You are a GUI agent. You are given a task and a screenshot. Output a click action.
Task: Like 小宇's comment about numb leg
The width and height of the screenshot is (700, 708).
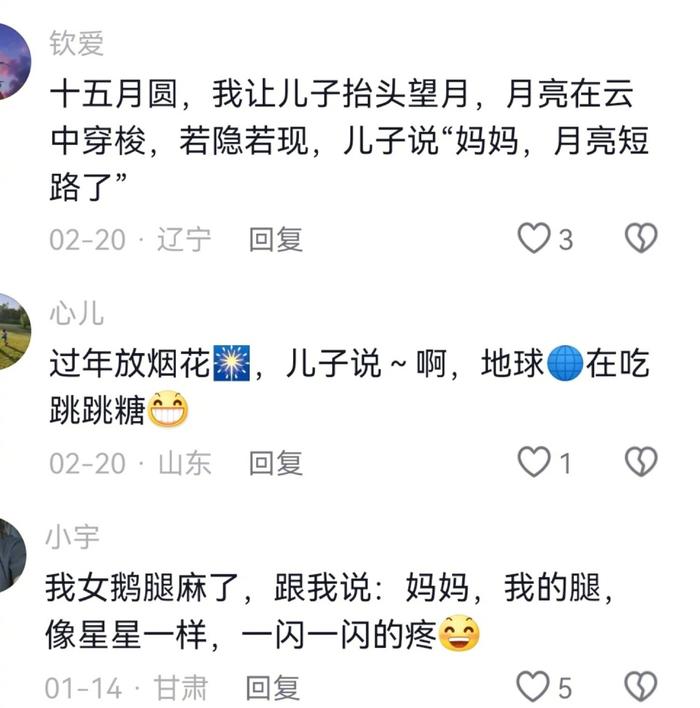[x=533, y=687]
